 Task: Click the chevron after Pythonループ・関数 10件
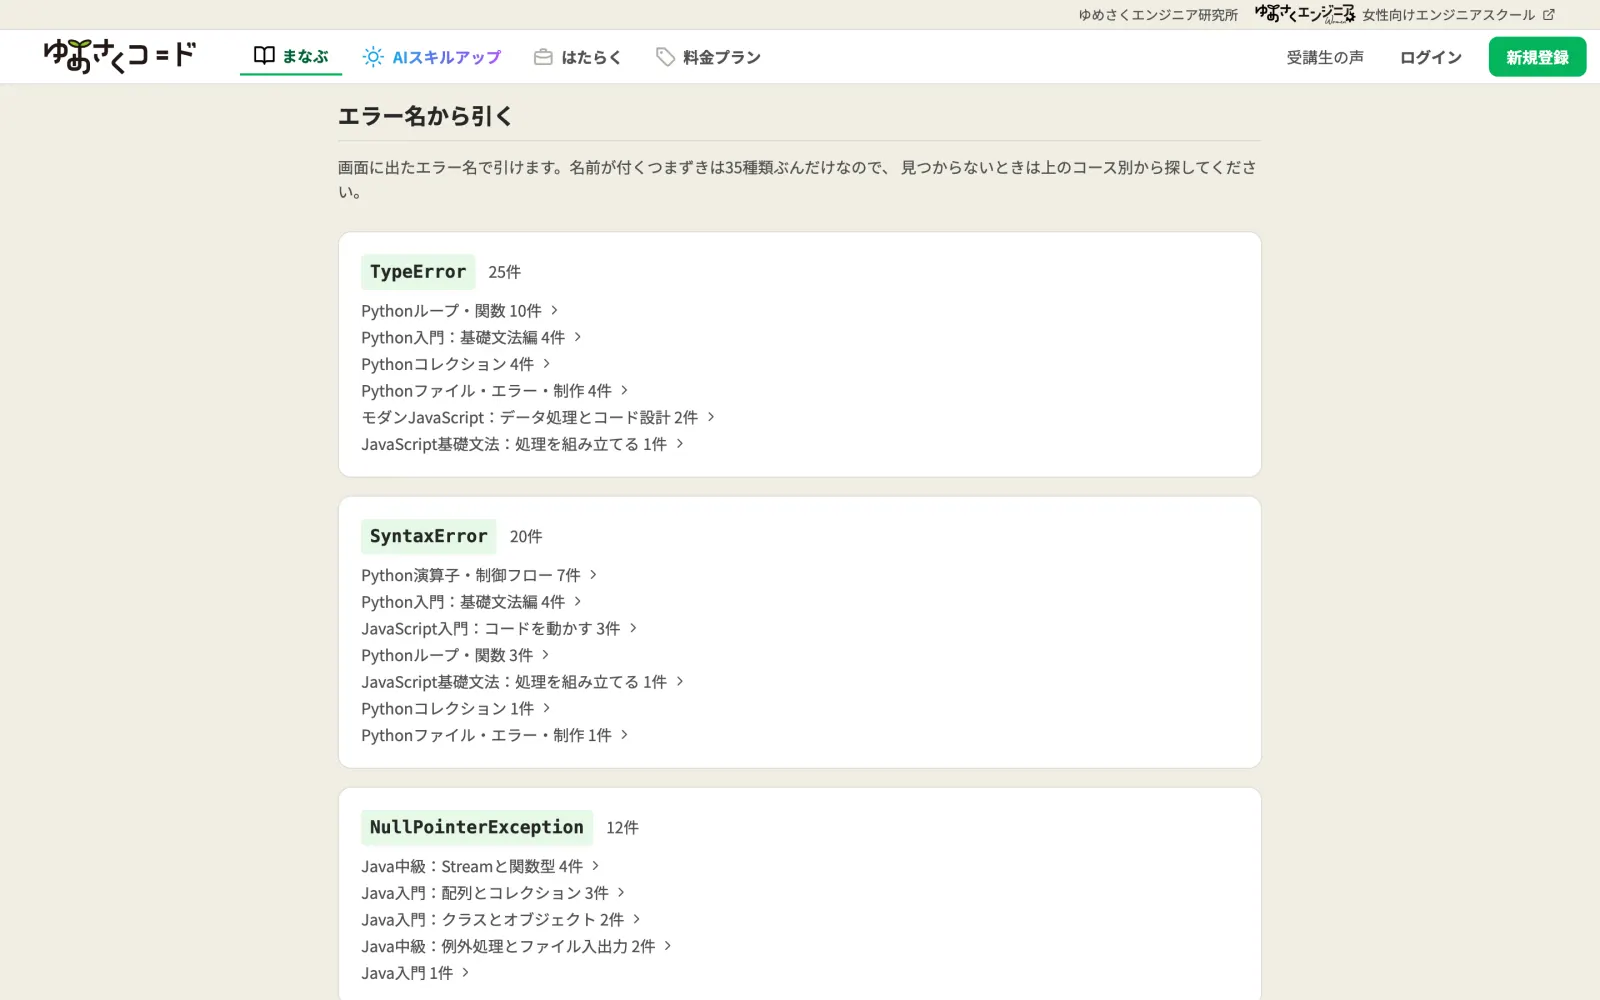(554, 311)
